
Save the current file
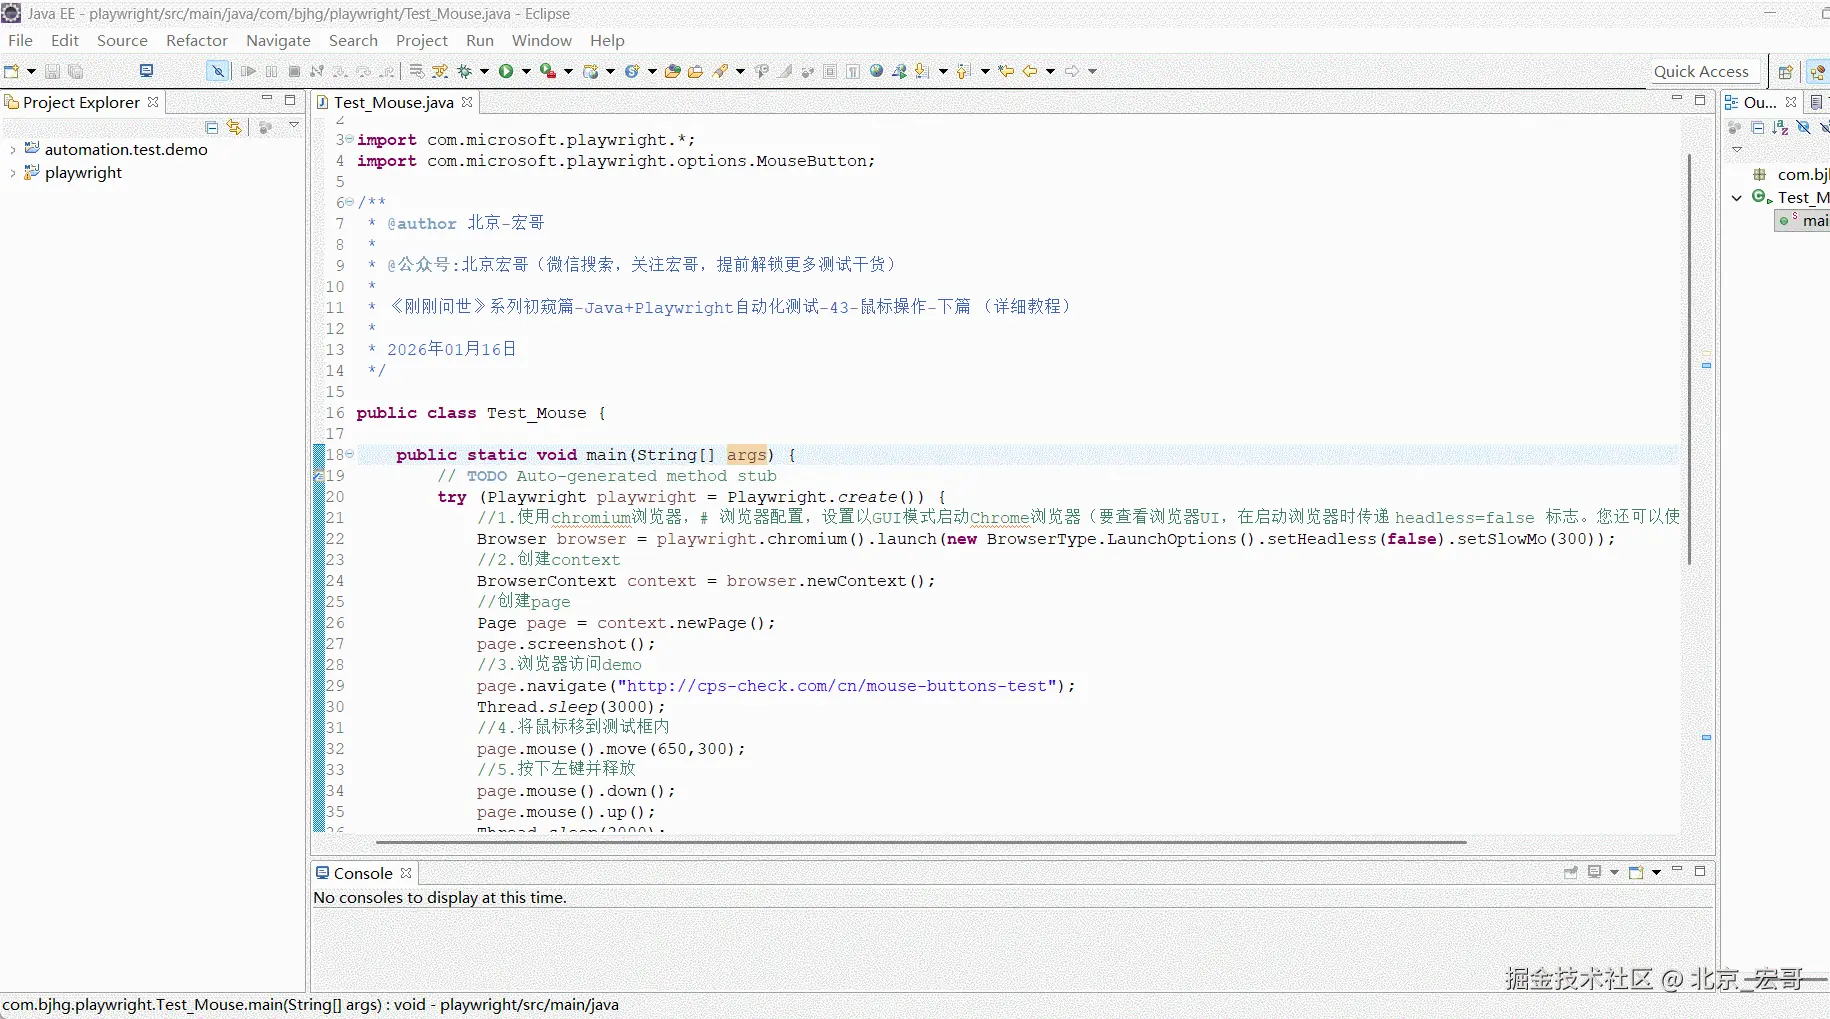point(51,70)
